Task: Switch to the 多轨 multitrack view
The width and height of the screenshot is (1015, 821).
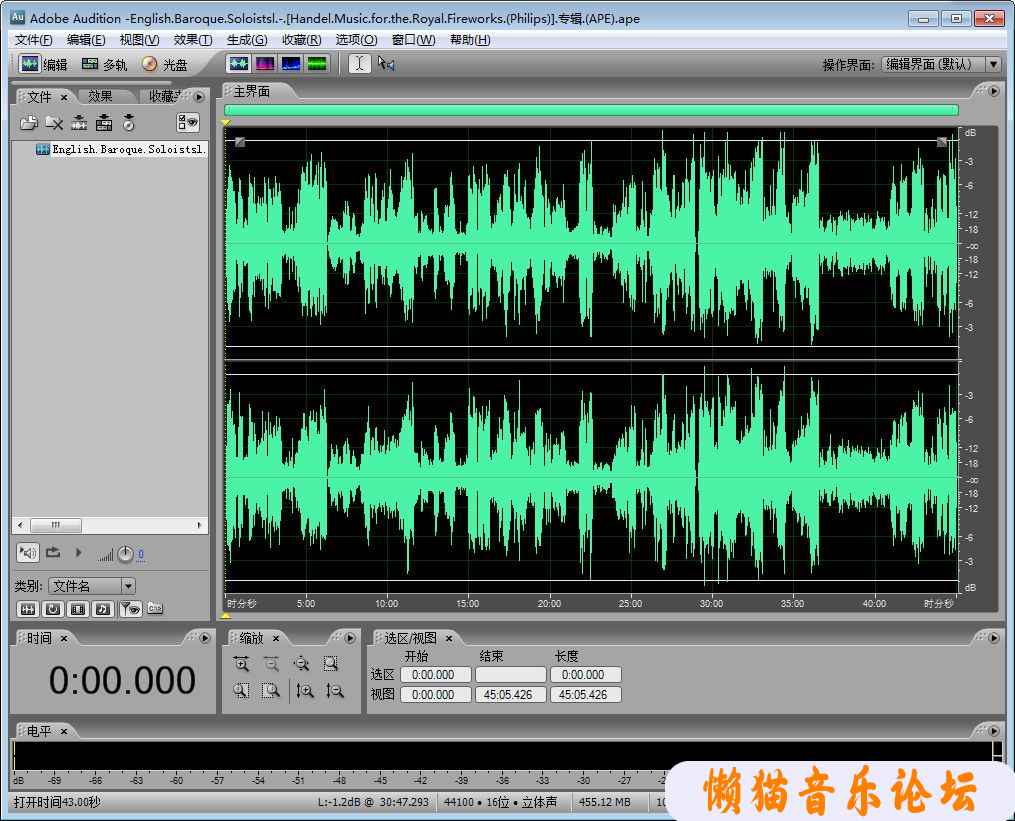Action: (104, 64)
